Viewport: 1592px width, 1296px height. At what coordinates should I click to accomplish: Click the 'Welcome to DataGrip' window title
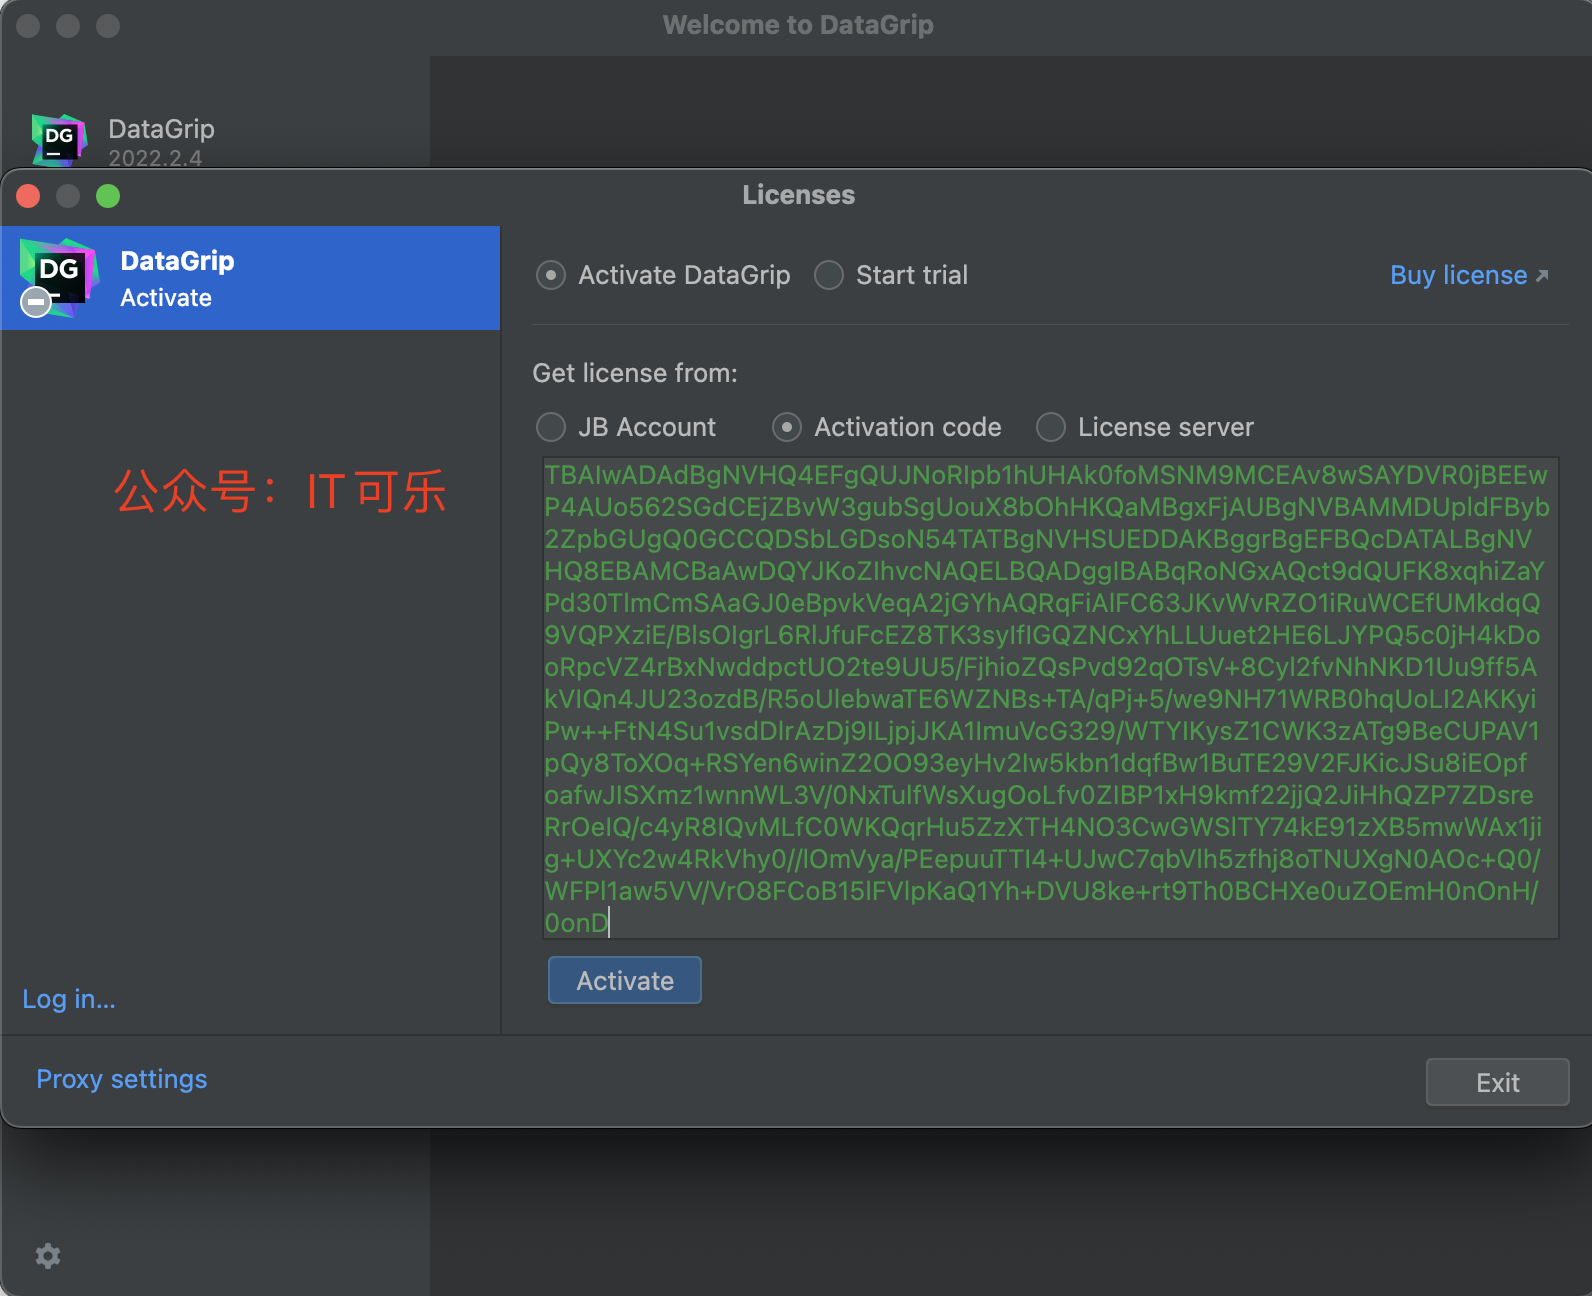[x=798, y=25]
